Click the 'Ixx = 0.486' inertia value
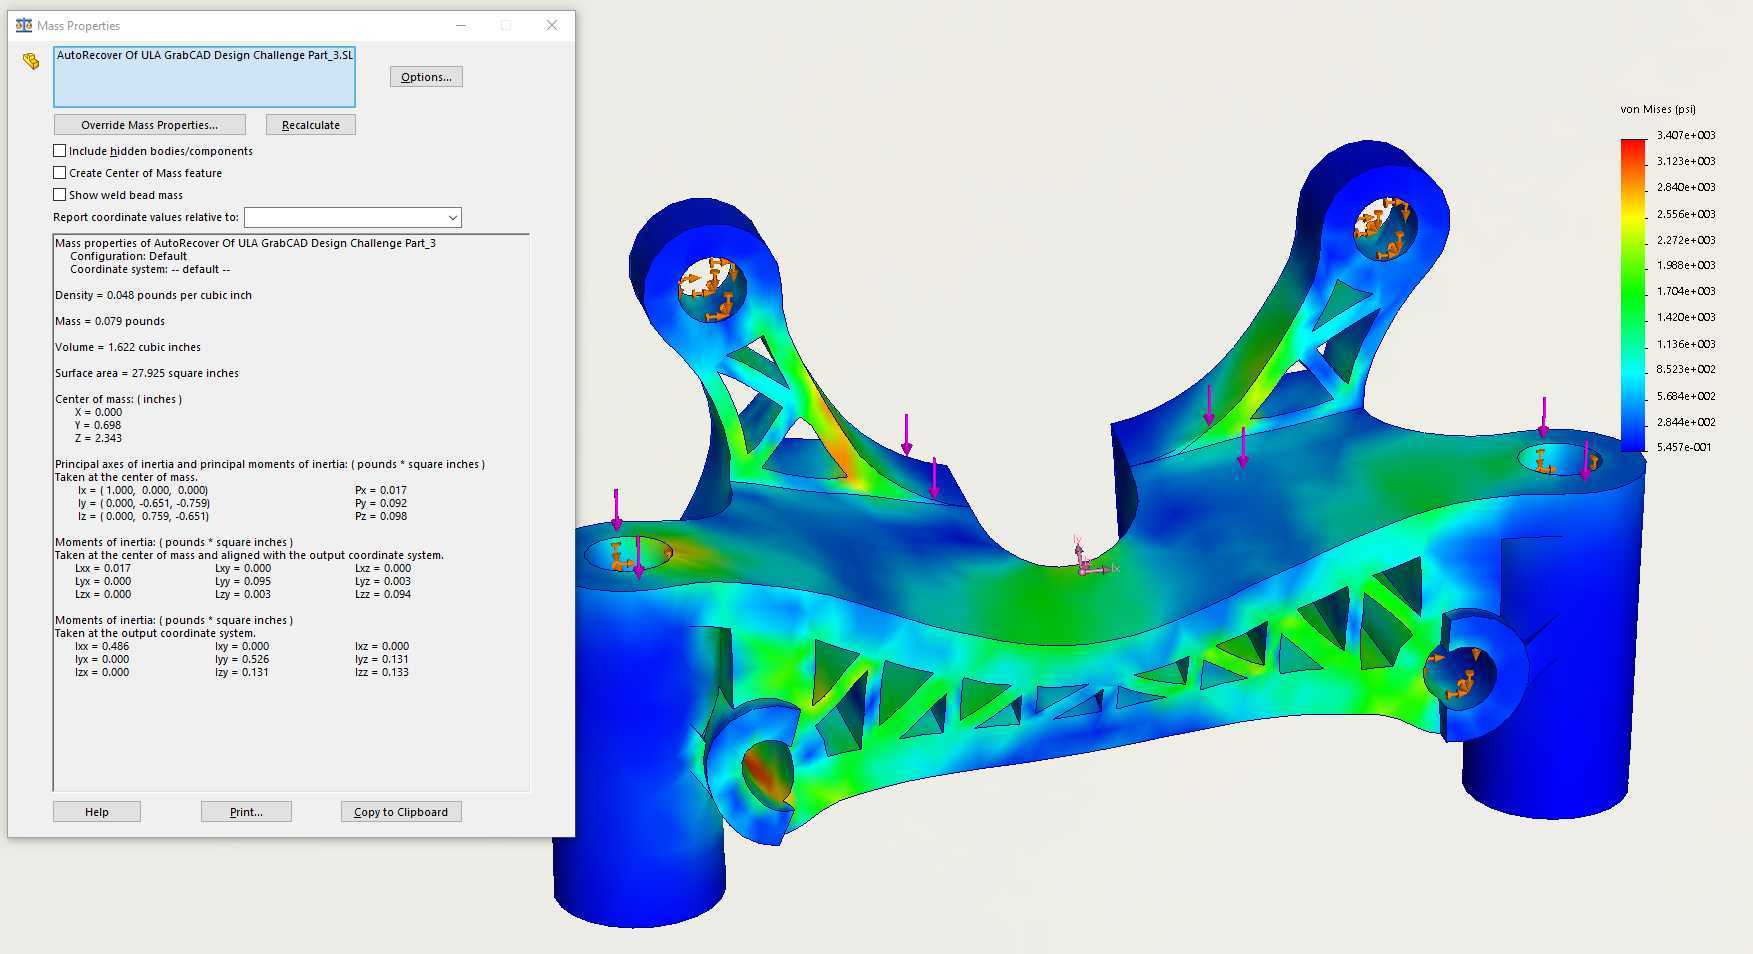Image resolution: width=1753 pixels, height=954 pixels. [102, 646]
